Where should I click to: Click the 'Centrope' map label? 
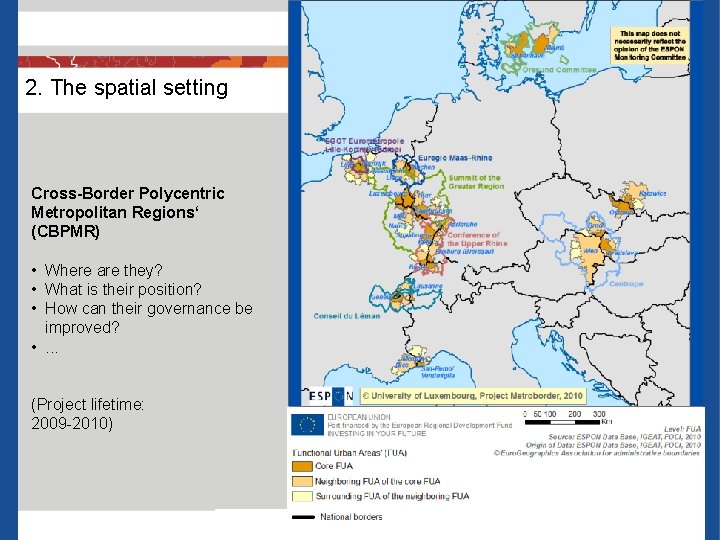pyautogui.click(x=626, y=284)
